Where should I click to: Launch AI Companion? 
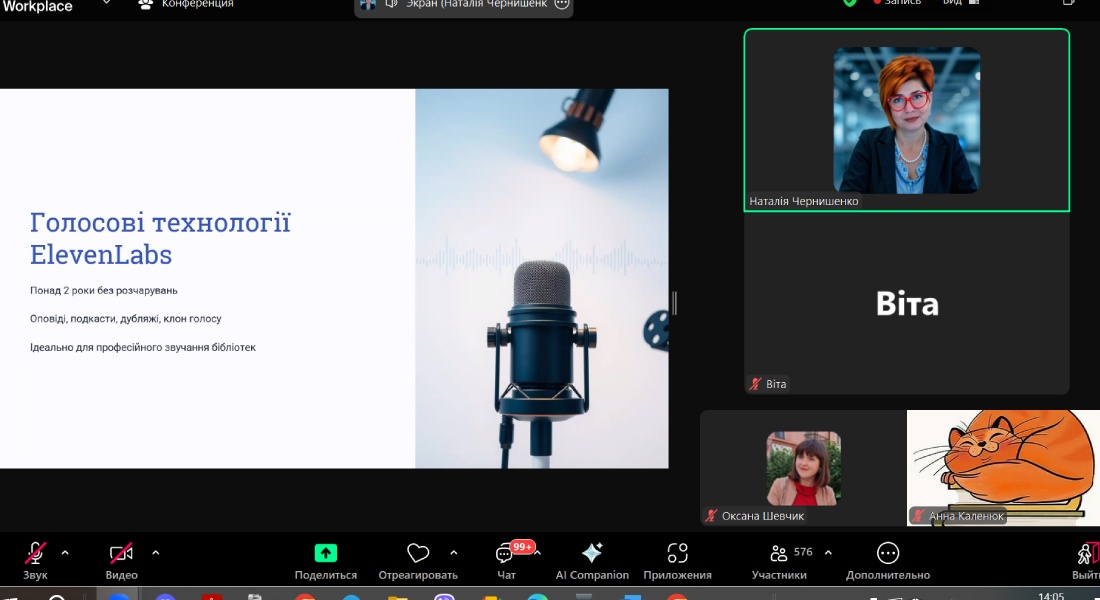tap(592, 561)
